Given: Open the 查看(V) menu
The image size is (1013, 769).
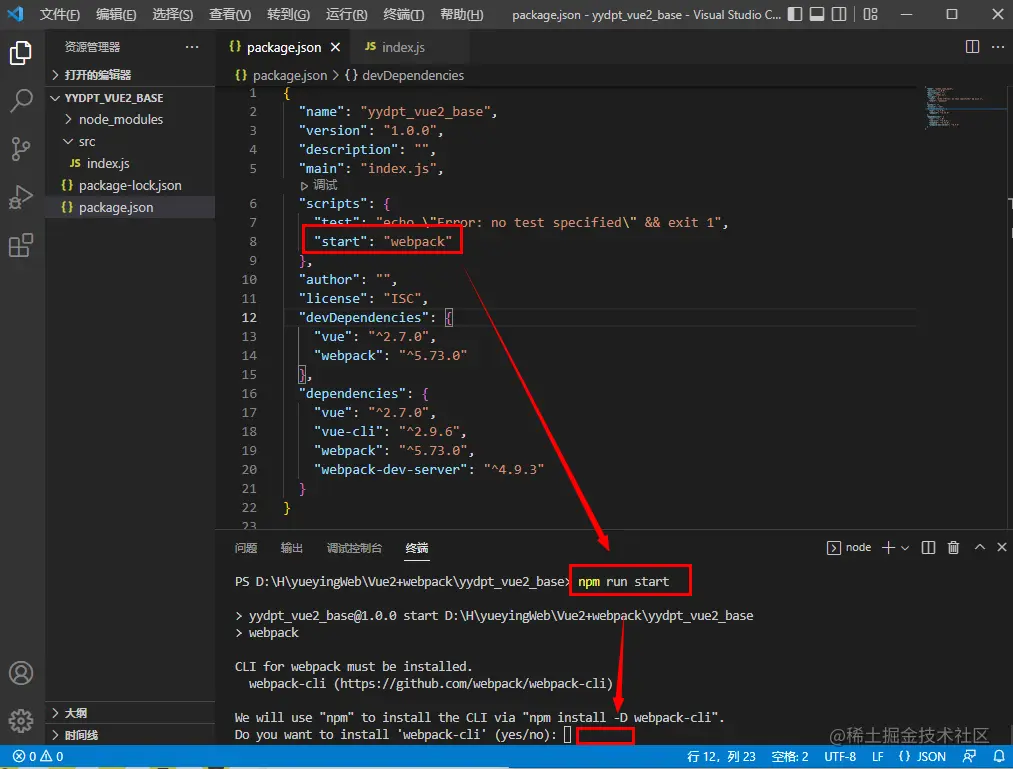Looking at the screenshot, I should point(229,14).
